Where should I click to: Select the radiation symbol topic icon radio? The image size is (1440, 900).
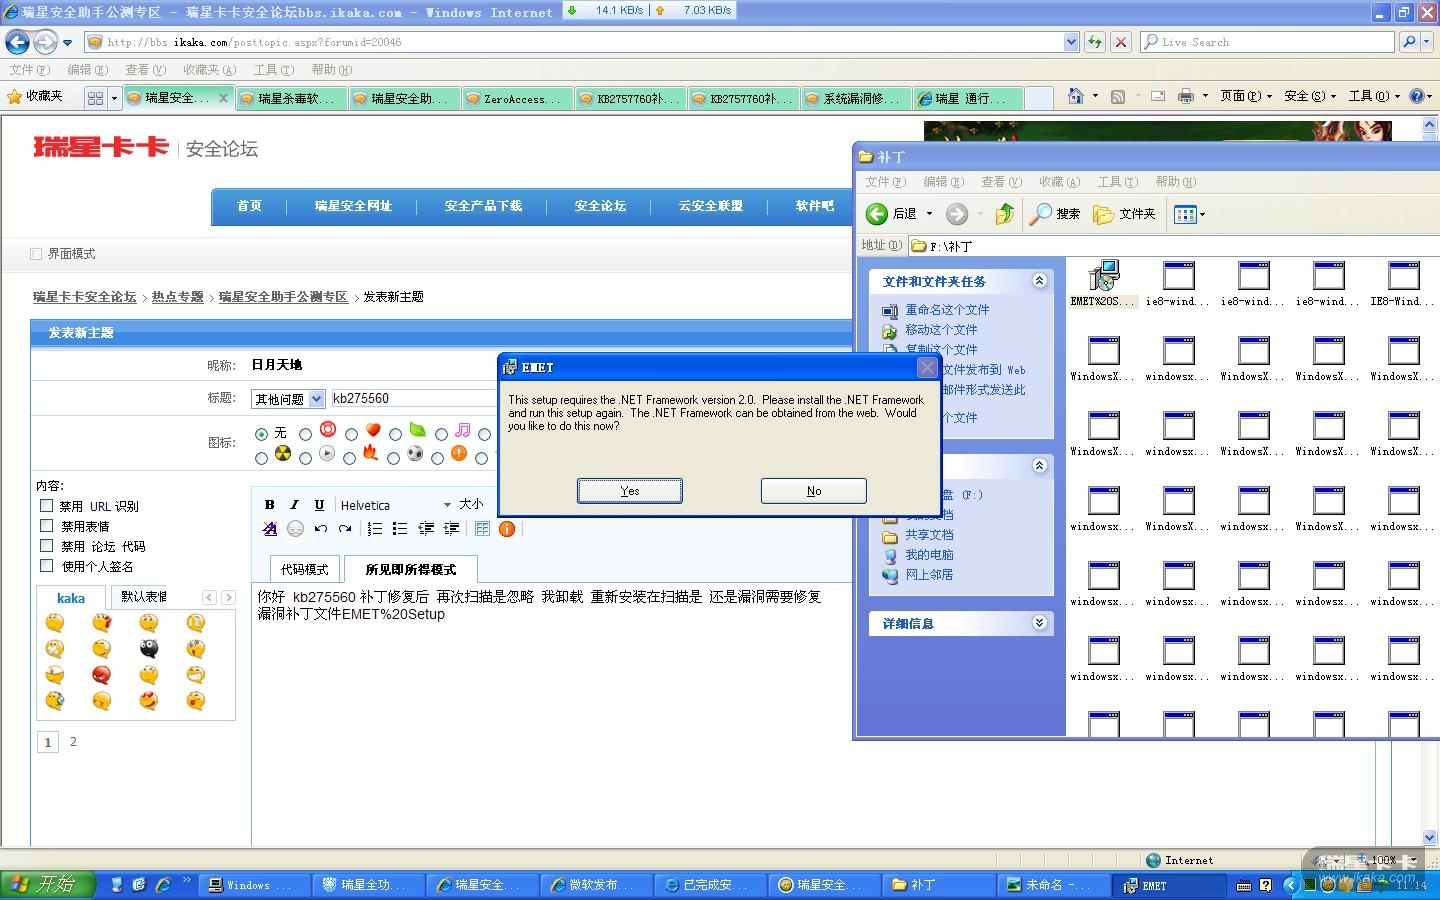coord(262,458)
